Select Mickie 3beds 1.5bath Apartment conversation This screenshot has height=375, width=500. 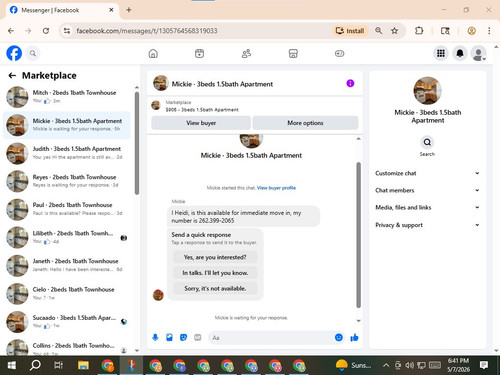67,125
